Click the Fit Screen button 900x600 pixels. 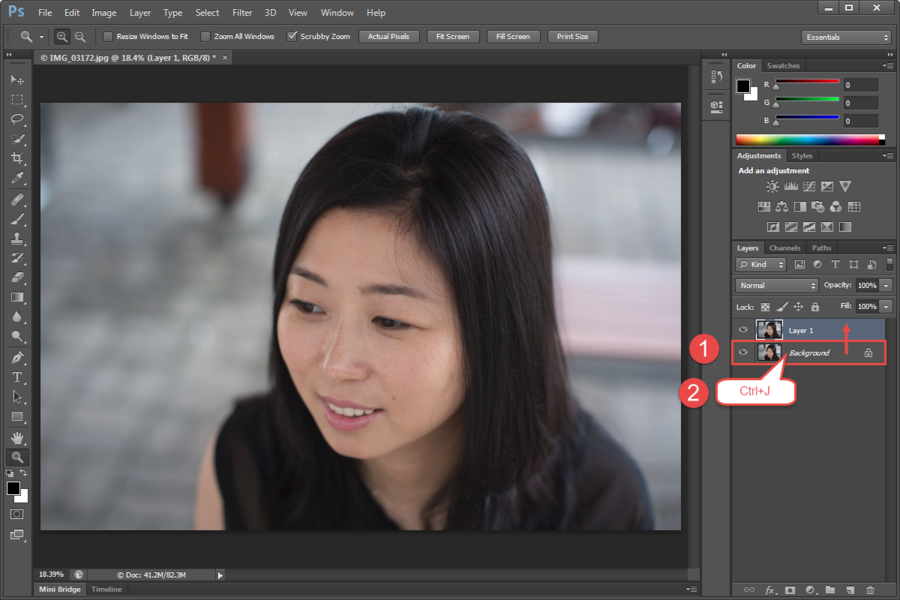pyautogui.click(x=452, y=37)
